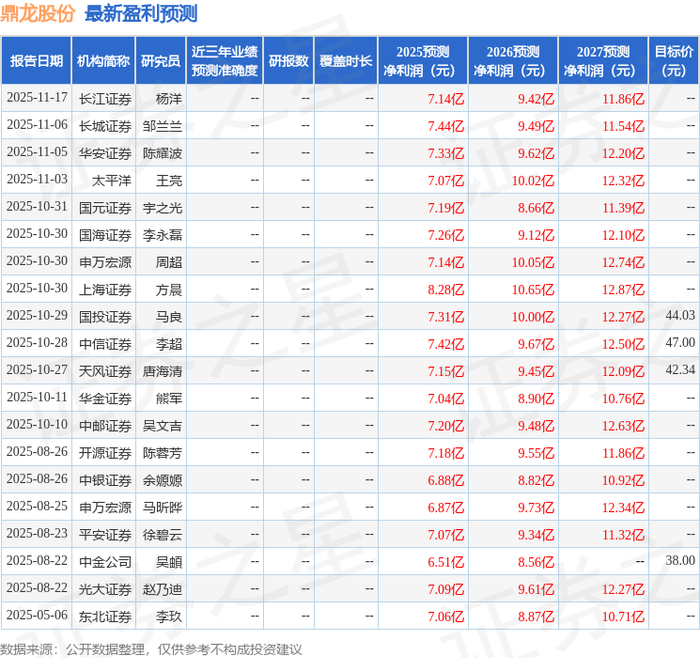Click 东北证券 institution cell
The height and width of the screenshot is (658, 700).
(105, 616)
